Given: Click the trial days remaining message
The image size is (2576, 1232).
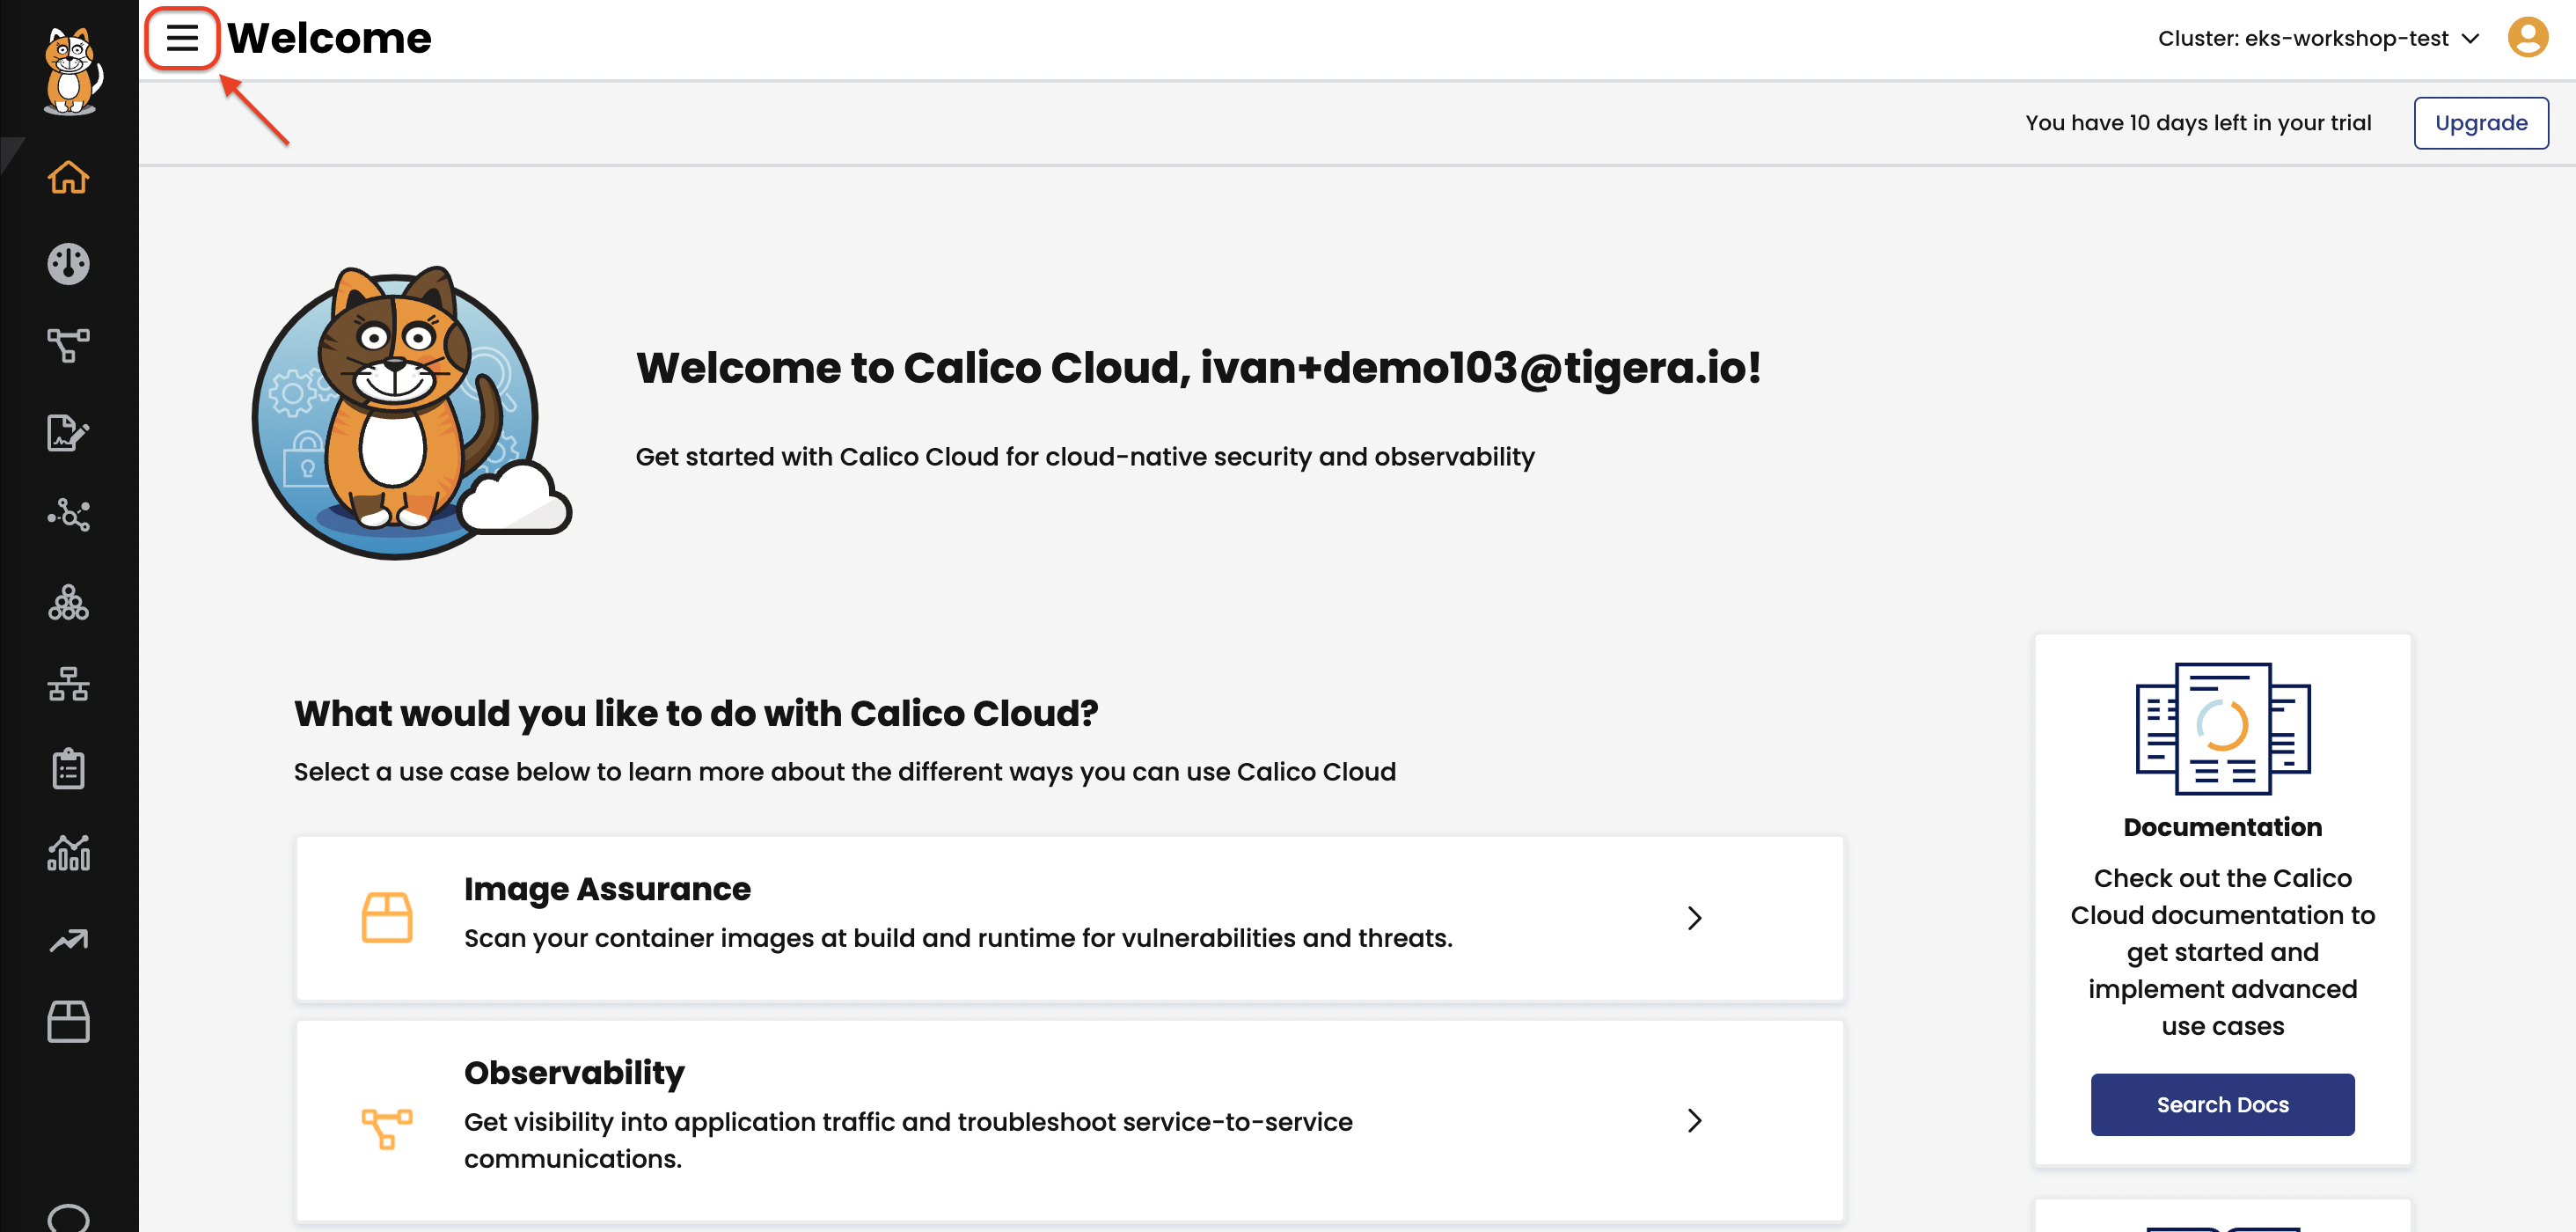Looking at the screenshot, I should click(2198, 123).
